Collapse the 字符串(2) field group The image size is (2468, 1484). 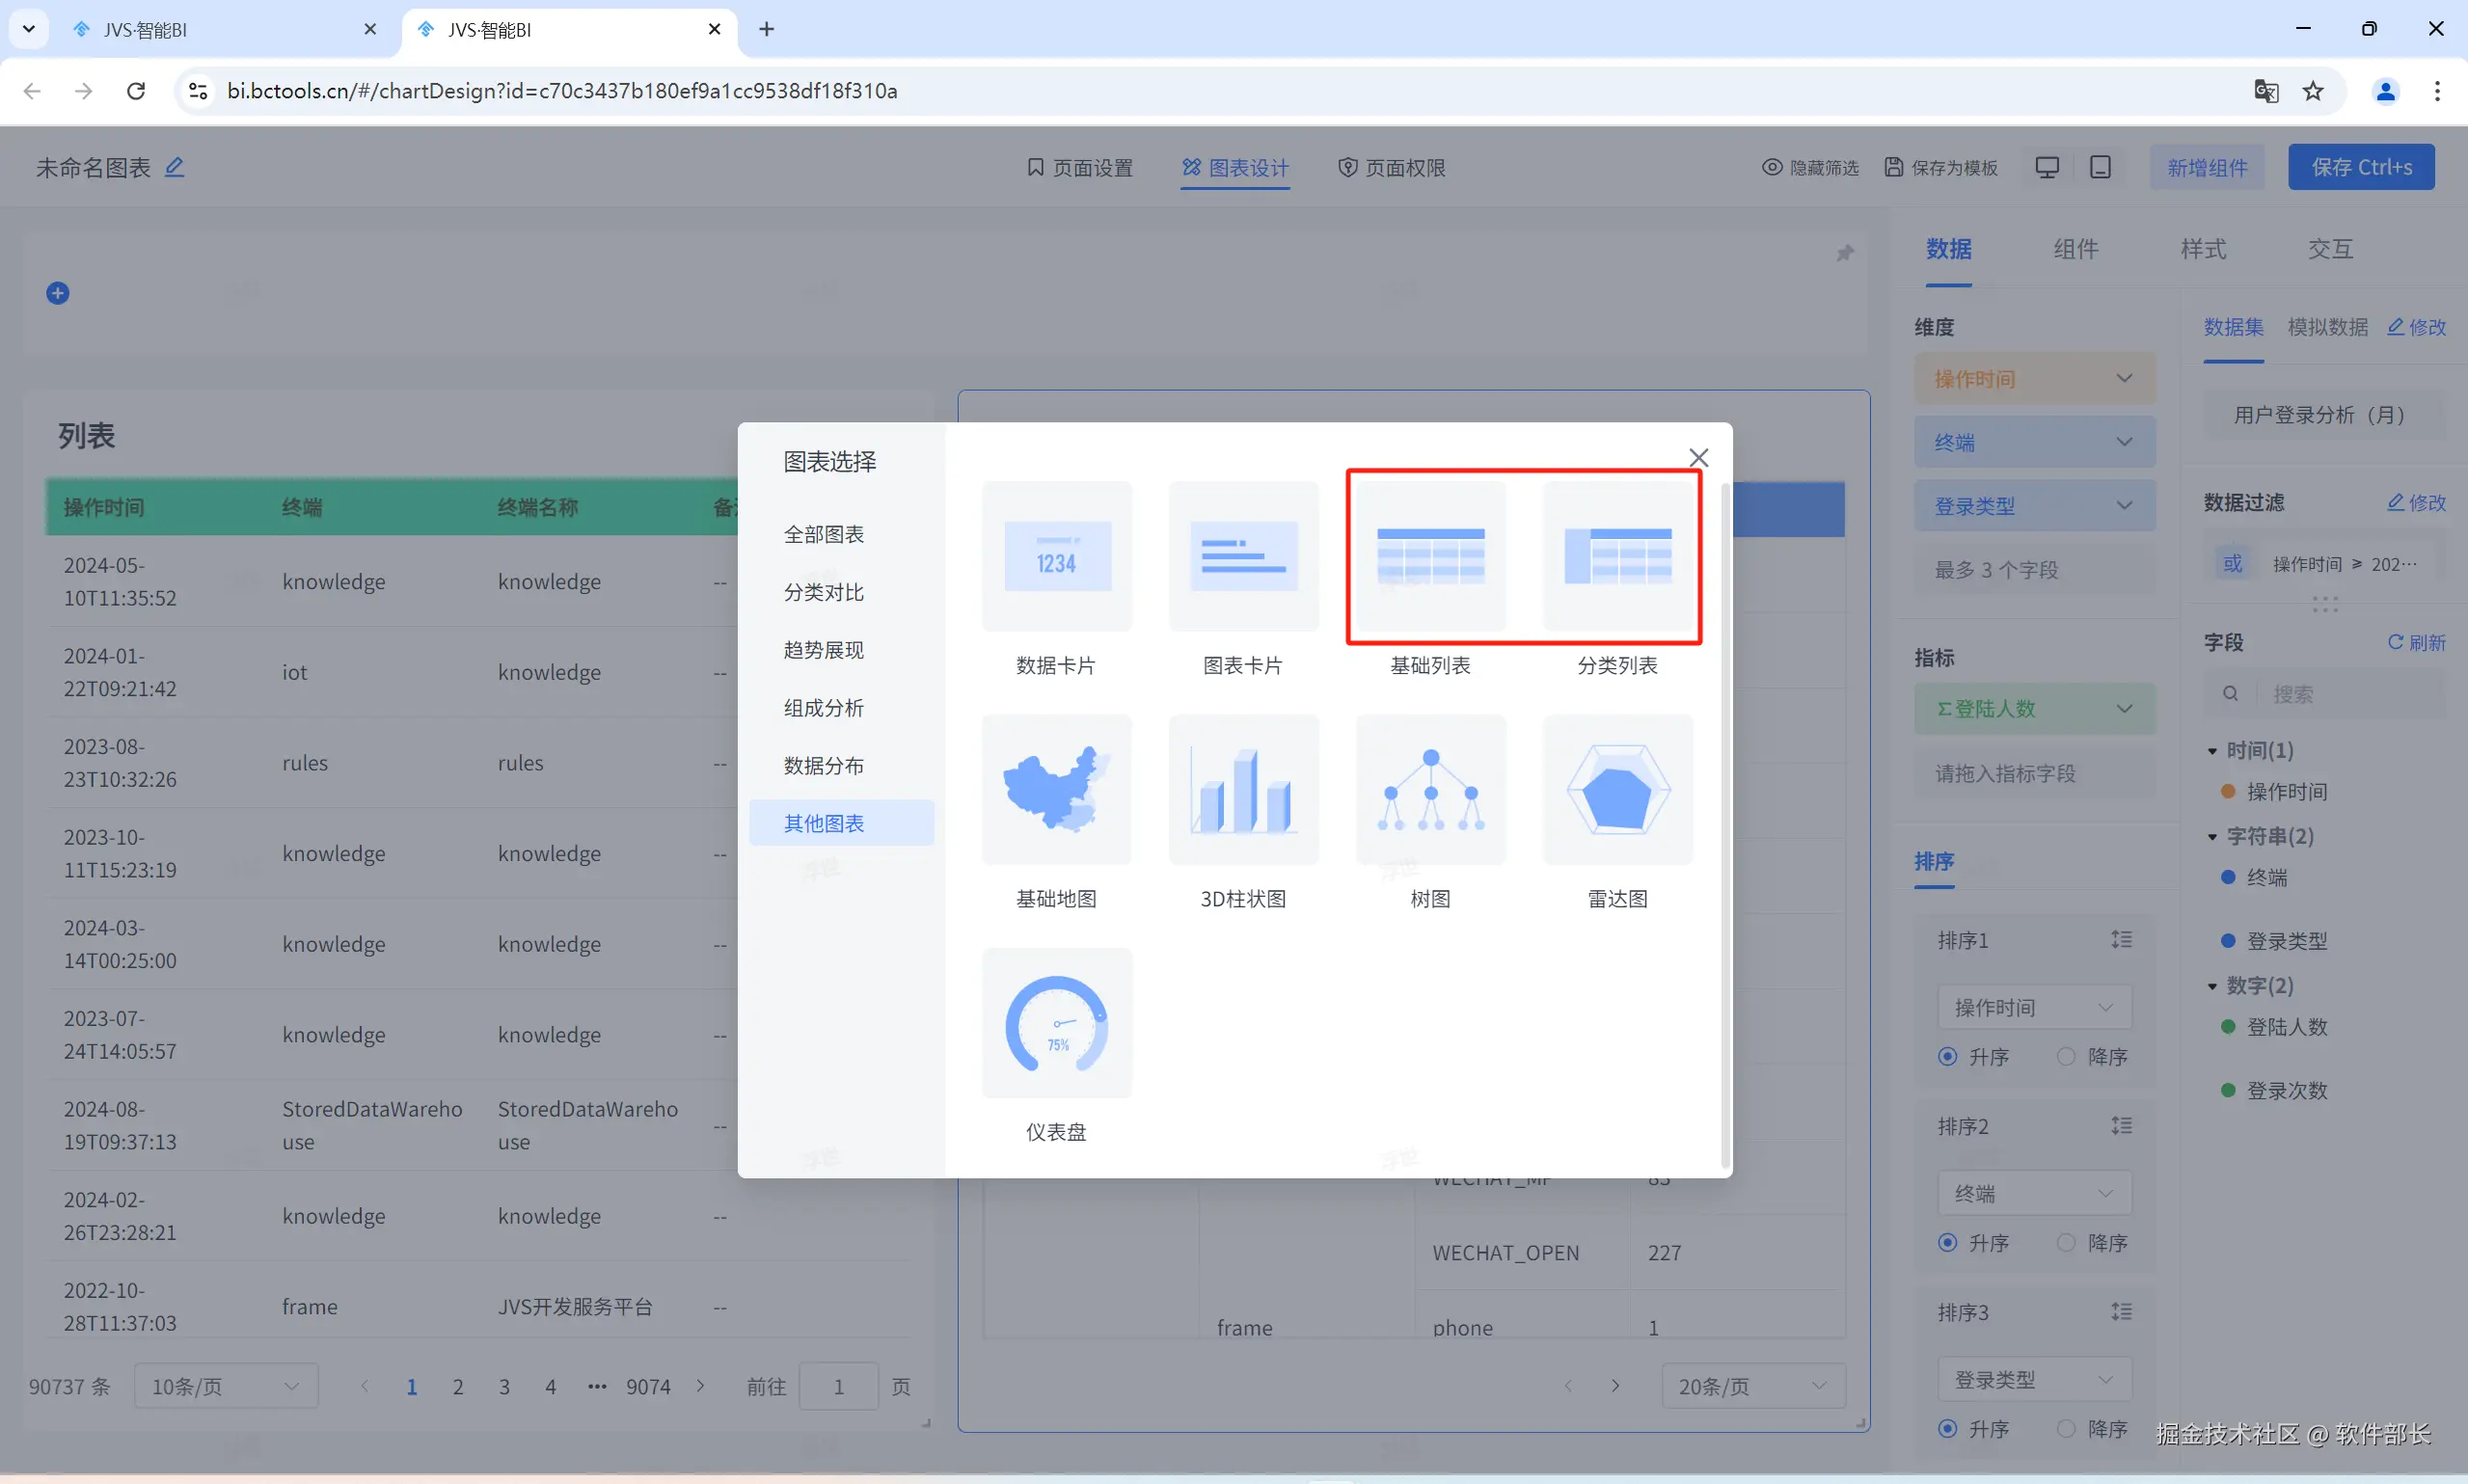pos(2213,837)
